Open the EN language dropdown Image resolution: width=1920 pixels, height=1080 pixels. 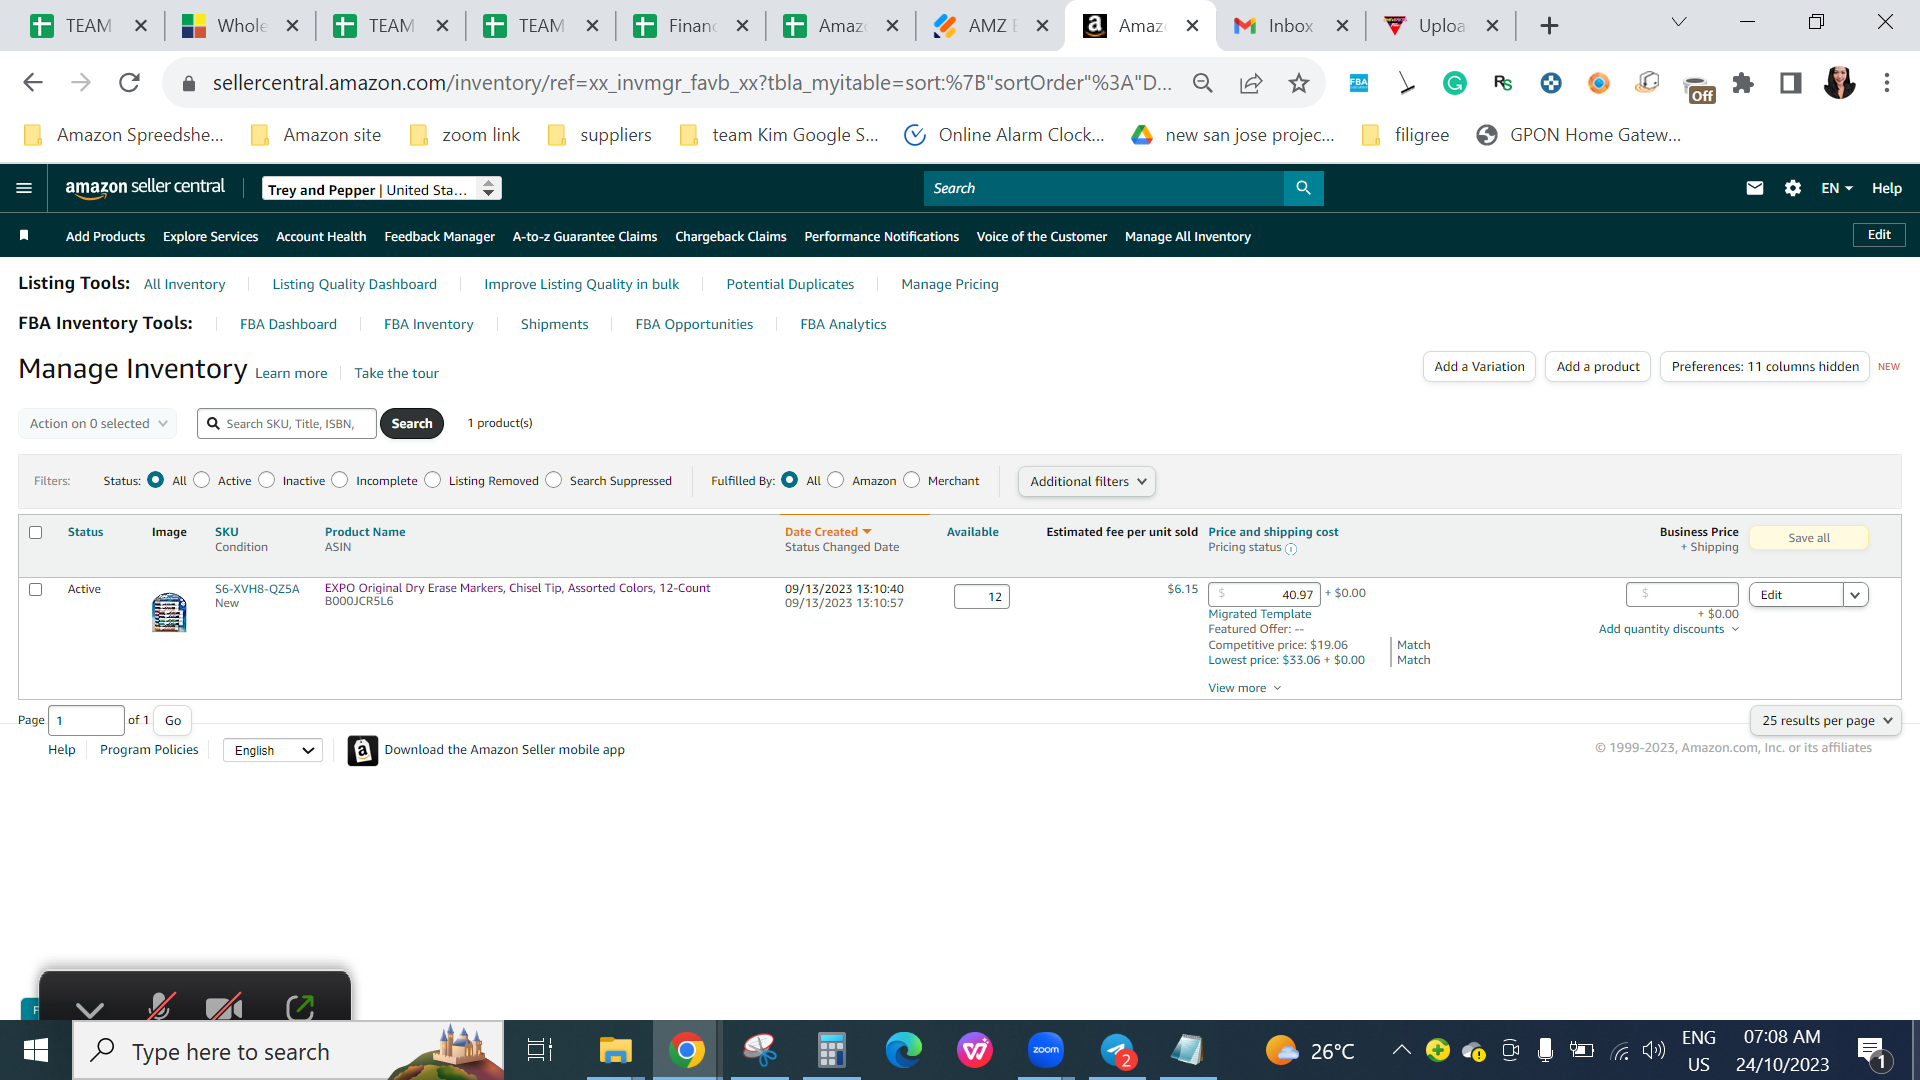1837,188
